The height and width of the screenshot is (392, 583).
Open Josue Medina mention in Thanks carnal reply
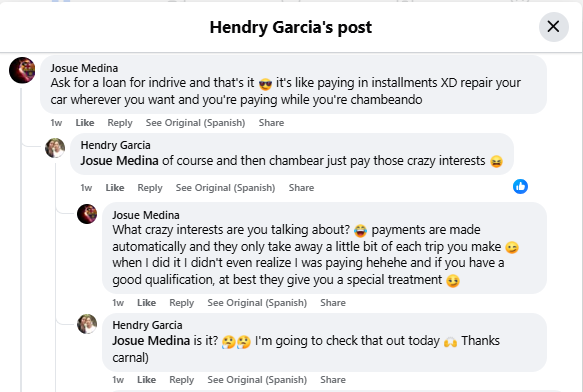[x=151, y=341]
